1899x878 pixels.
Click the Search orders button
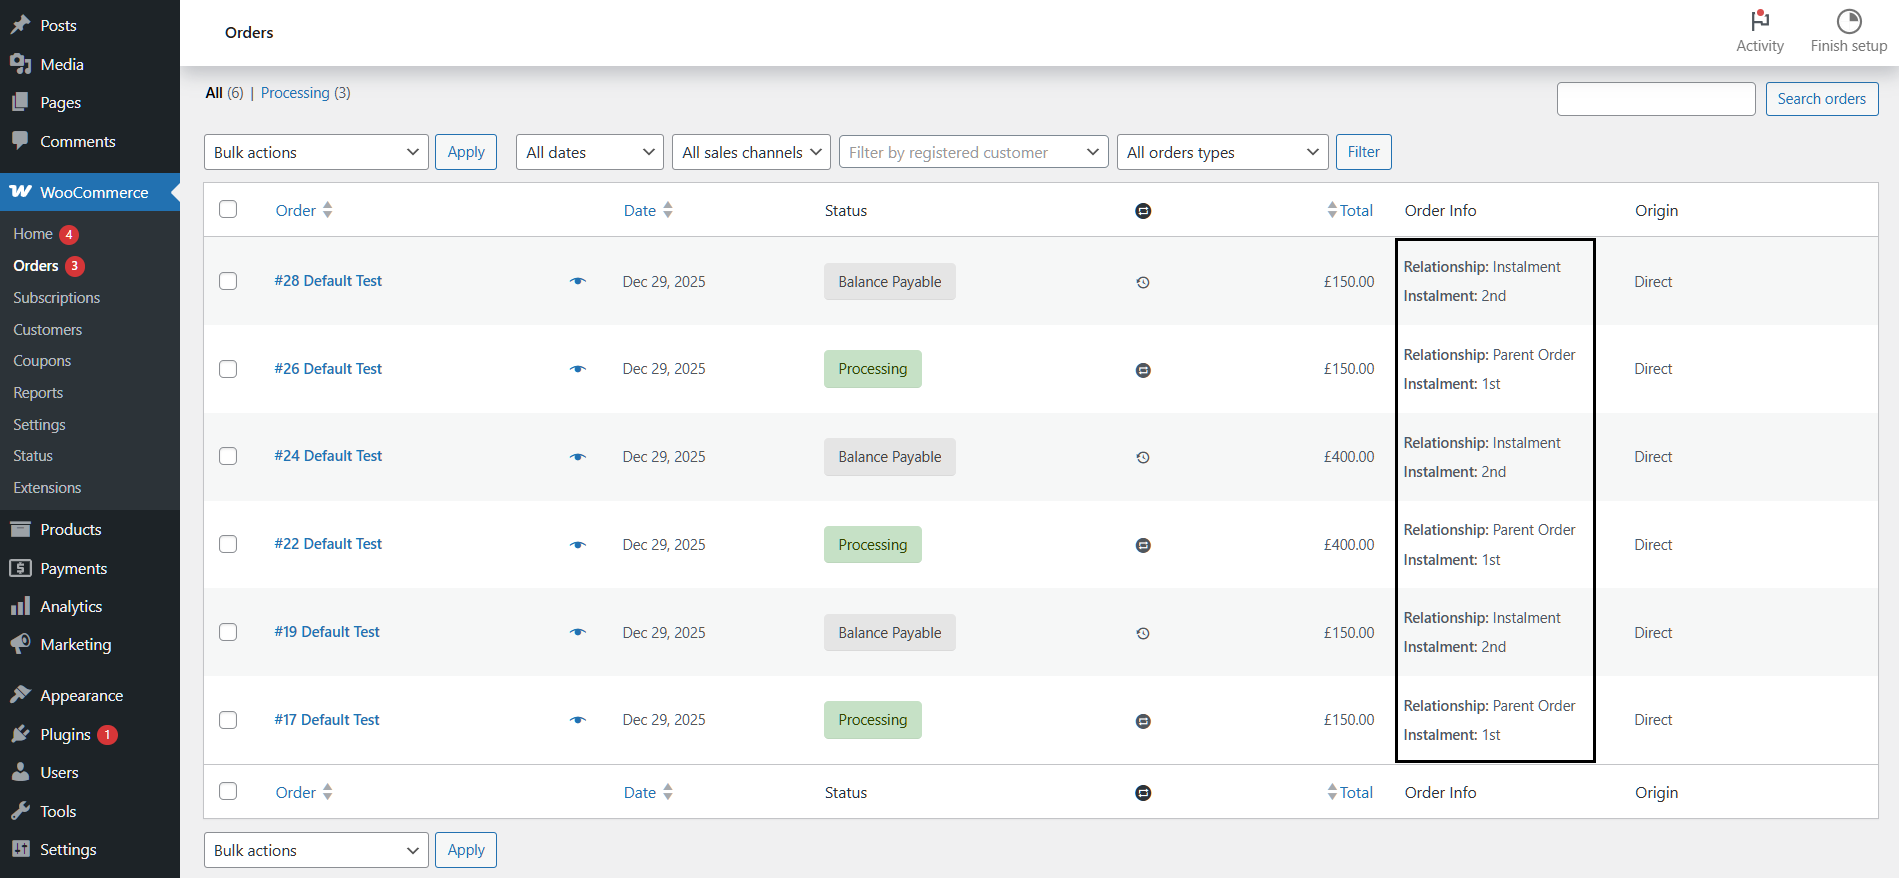(x=1821, y=99)
